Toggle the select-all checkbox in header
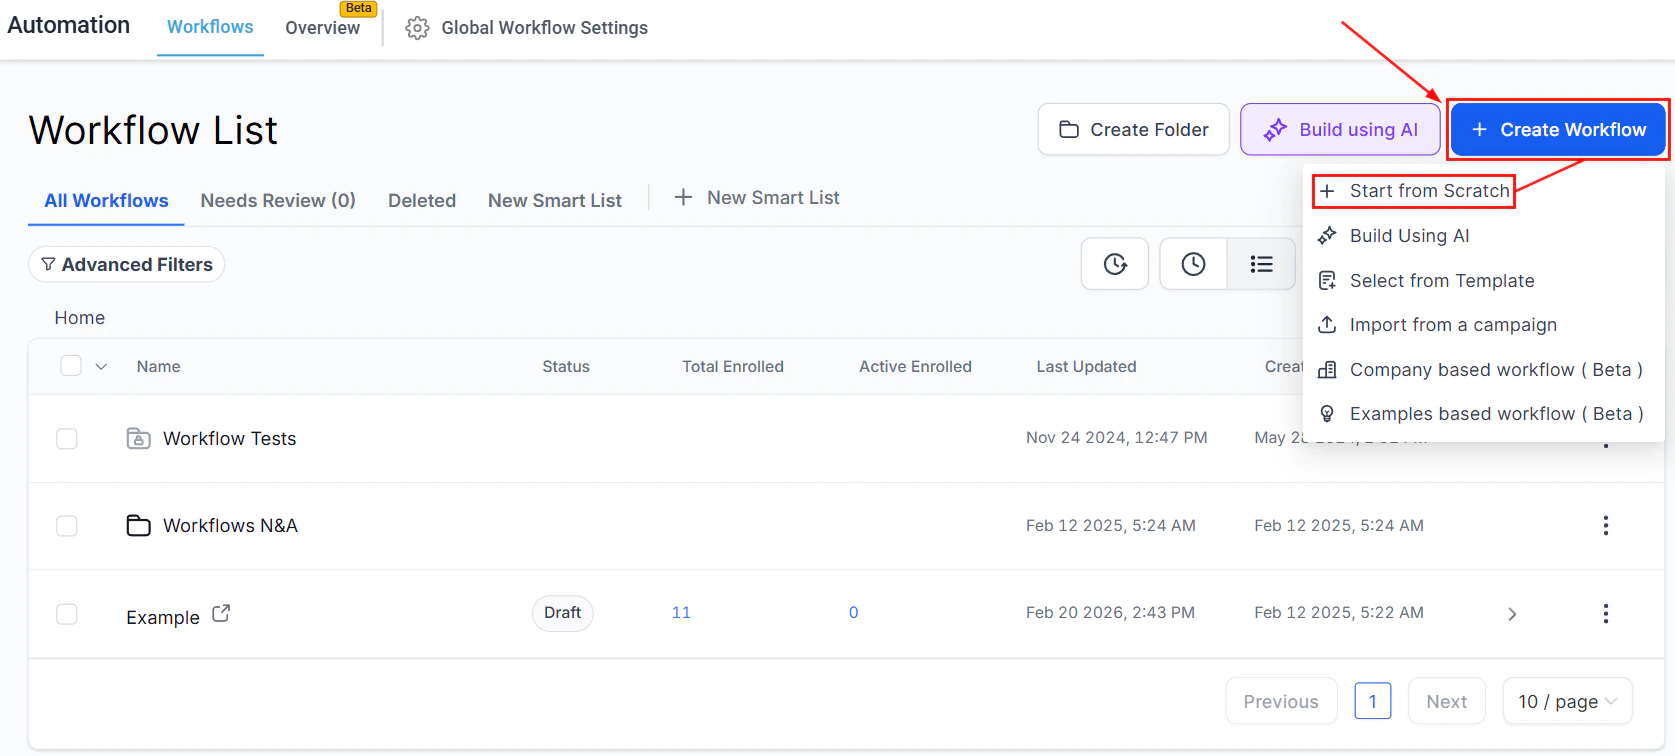The image size is (1675, 756). coord(71,366)
